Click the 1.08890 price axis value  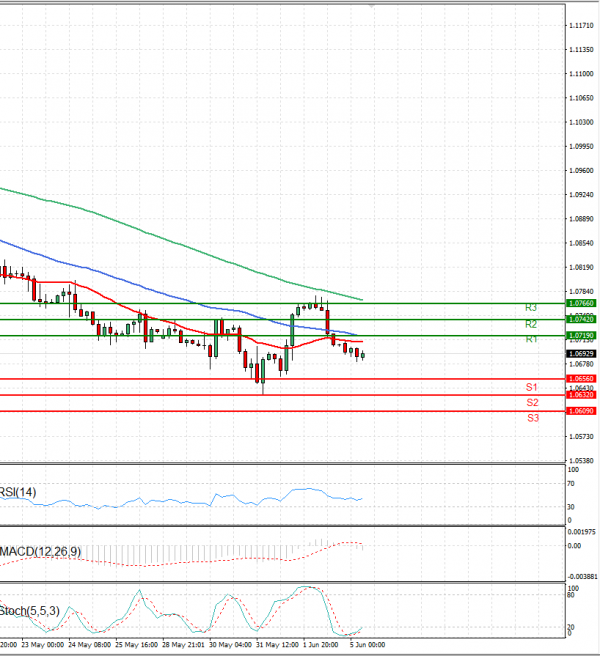point(581,219)
